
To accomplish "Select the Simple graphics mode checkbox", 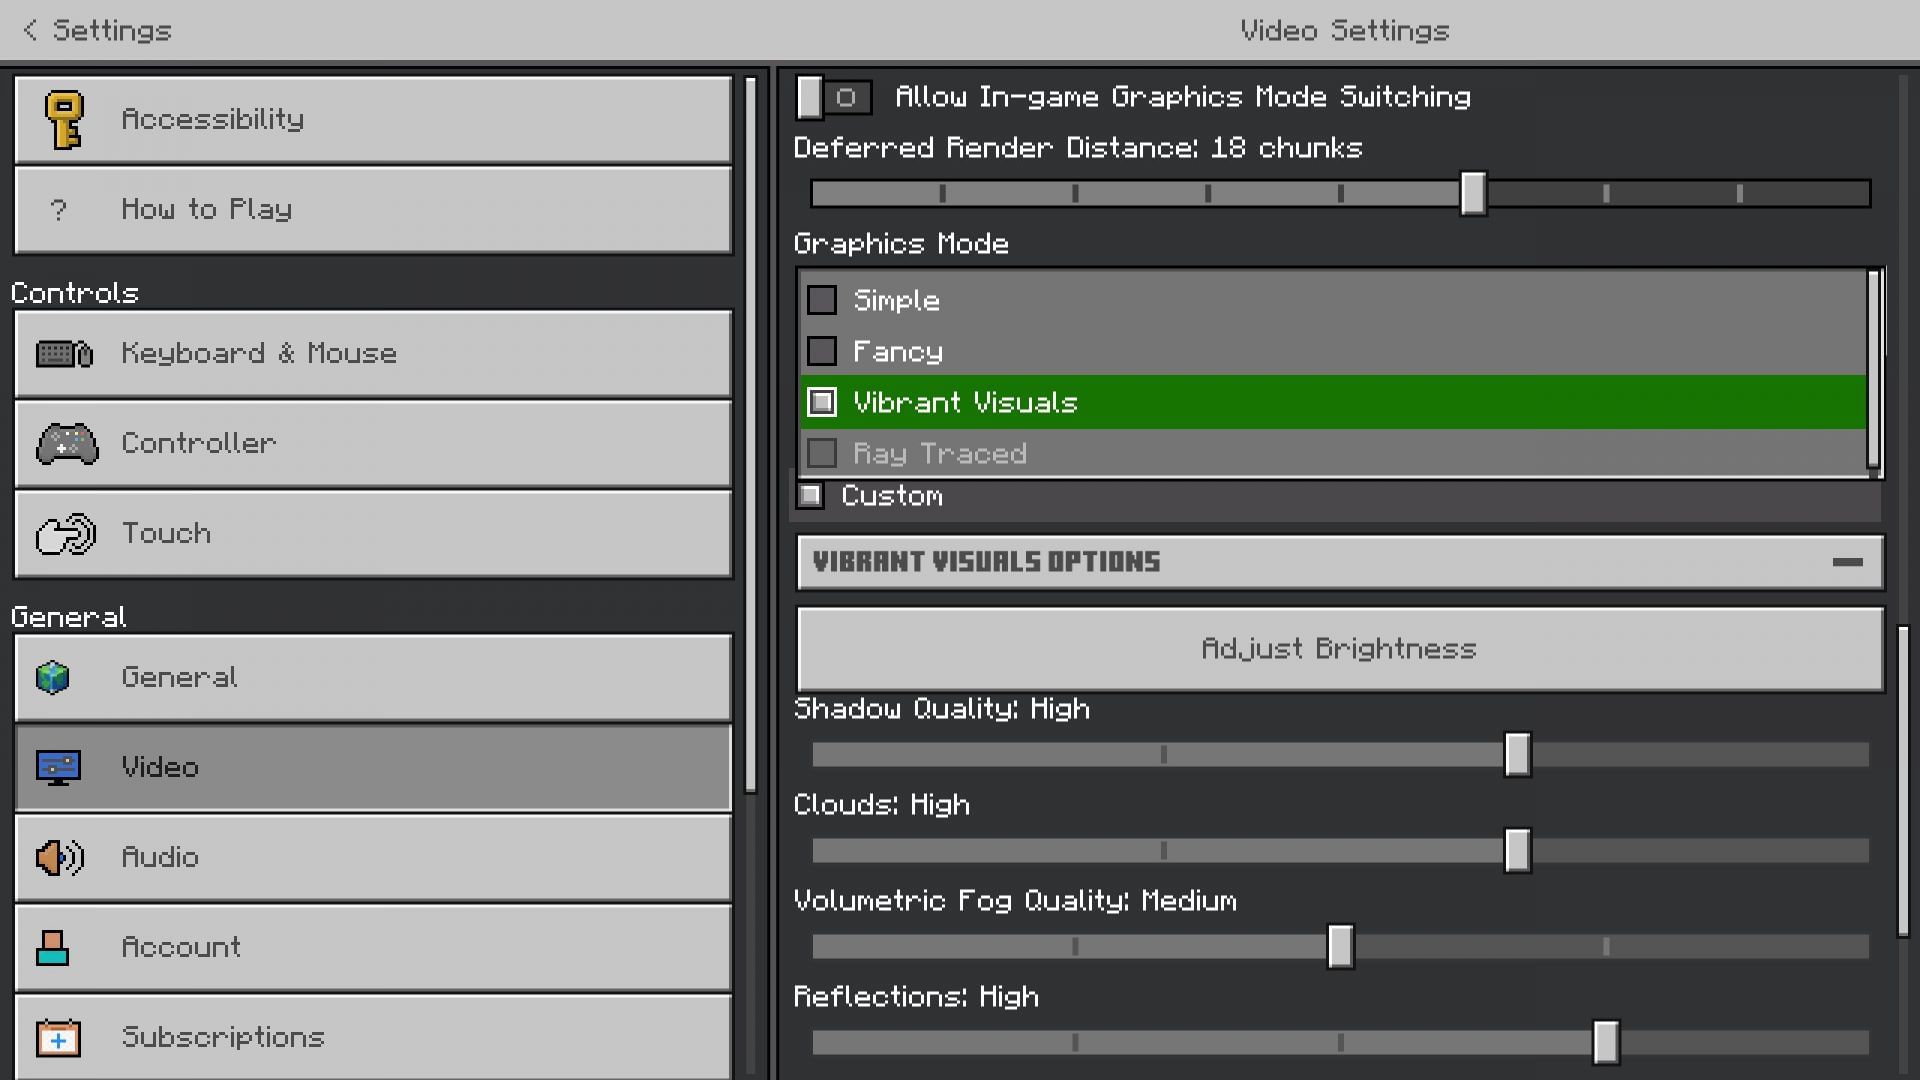I will (822, 300).
